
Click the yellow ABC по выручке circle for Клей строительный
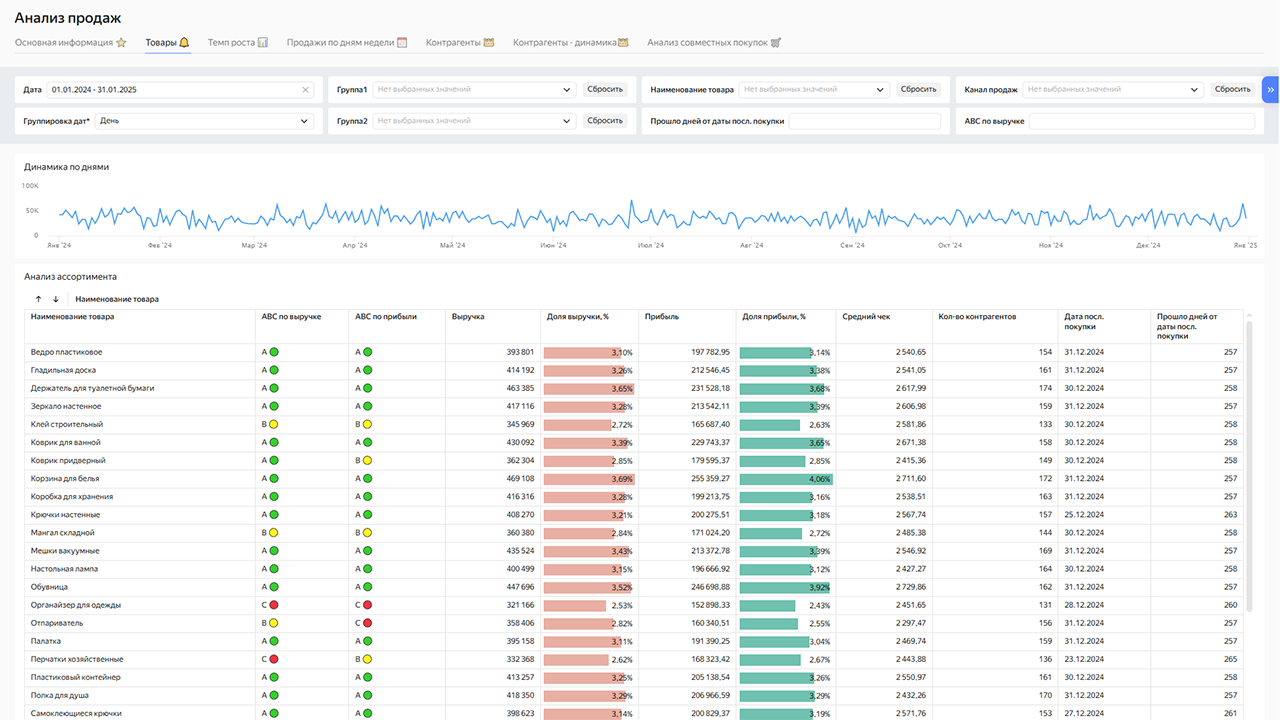coord(274,424)
